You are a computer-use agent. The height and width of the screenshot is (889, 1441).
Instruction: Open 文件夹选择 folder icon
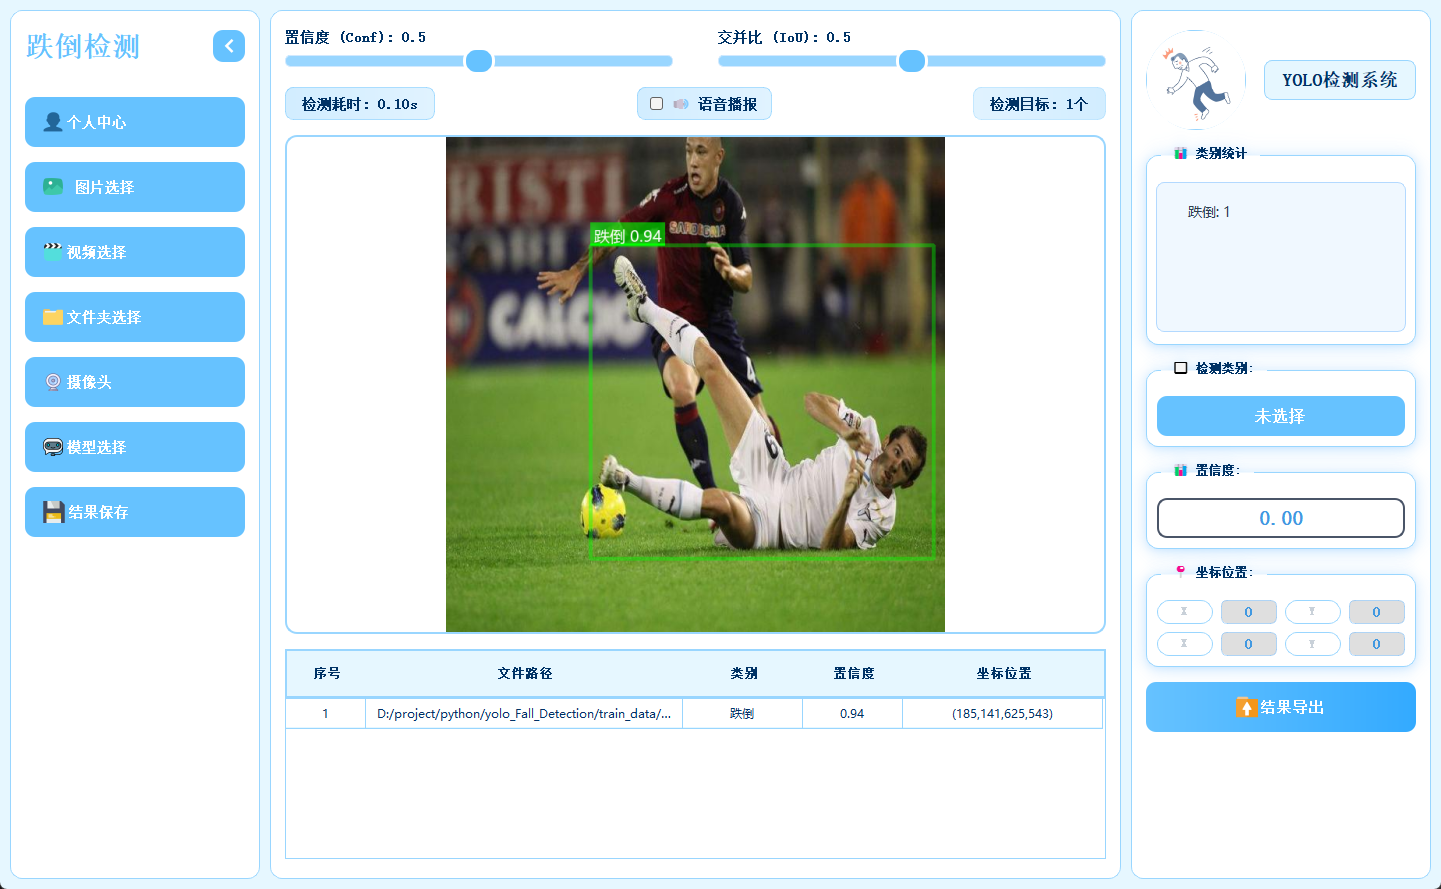pos(53,317)
